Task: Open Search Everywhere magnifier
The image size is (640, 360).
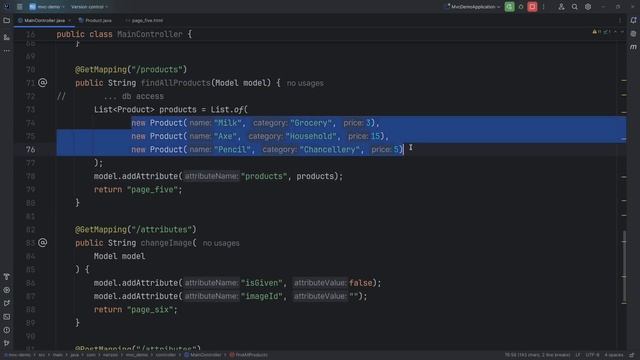Action: (x=574, y=7)
